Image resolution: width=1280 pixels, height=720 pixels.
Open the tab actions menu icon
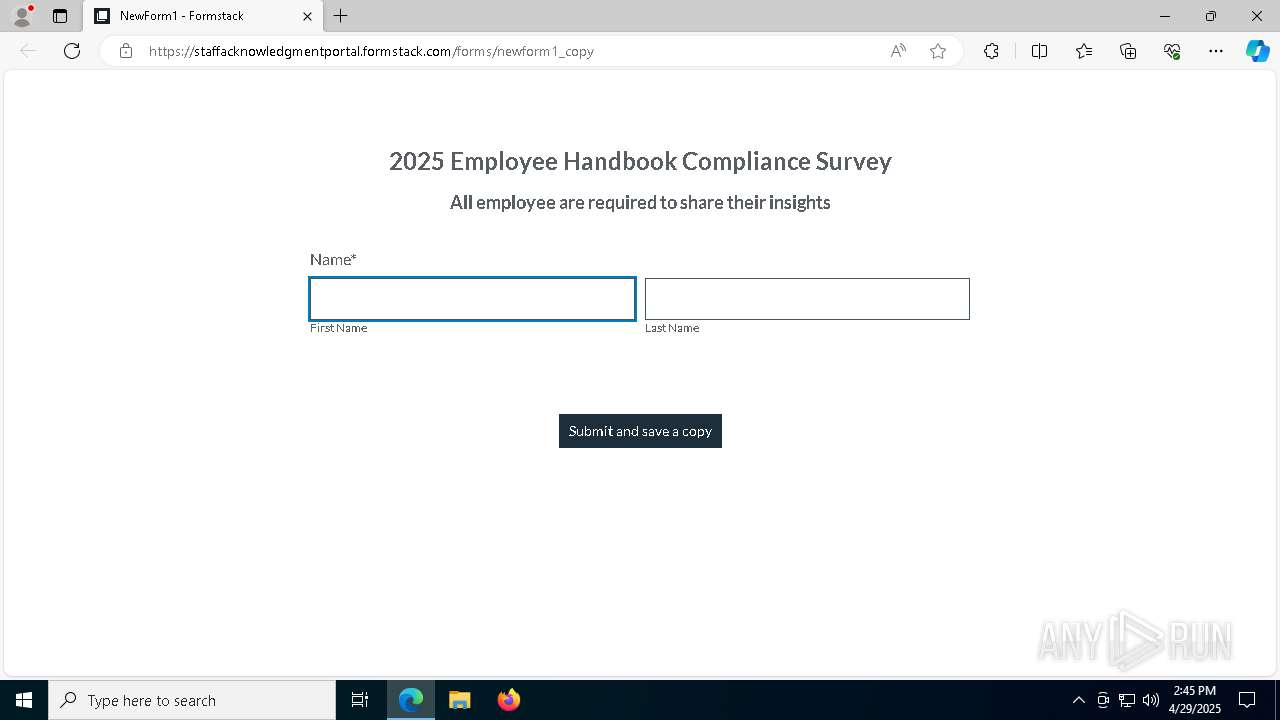pyautogui.click(x=60, y=16)
